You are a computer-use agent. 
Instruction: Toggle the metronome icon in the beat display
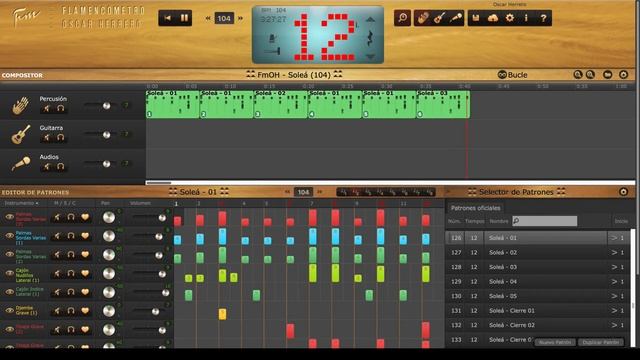(273, 39)
